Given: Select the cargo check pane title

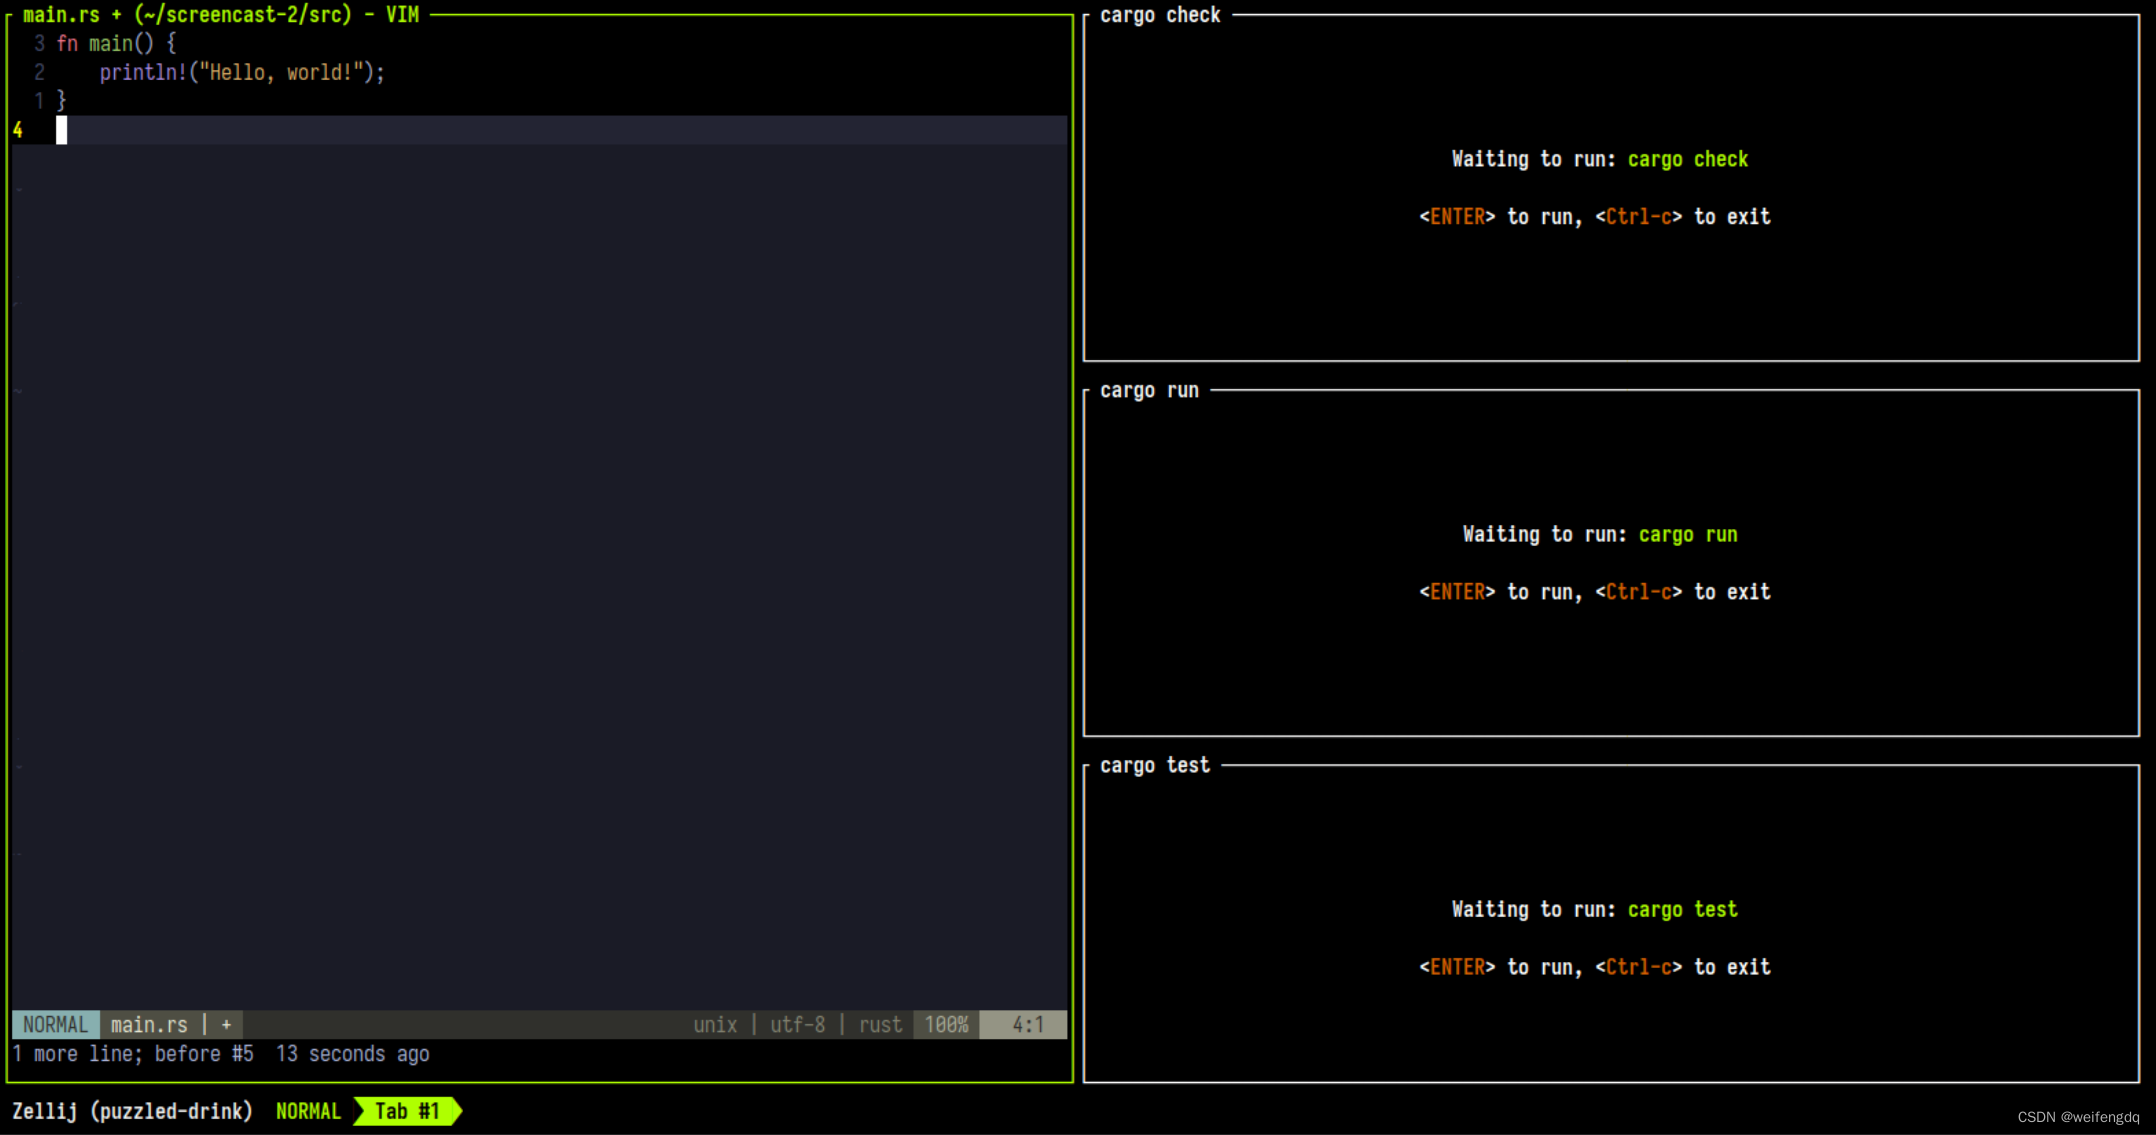Looking at the screenshot, I should (x=1160, y=14).
